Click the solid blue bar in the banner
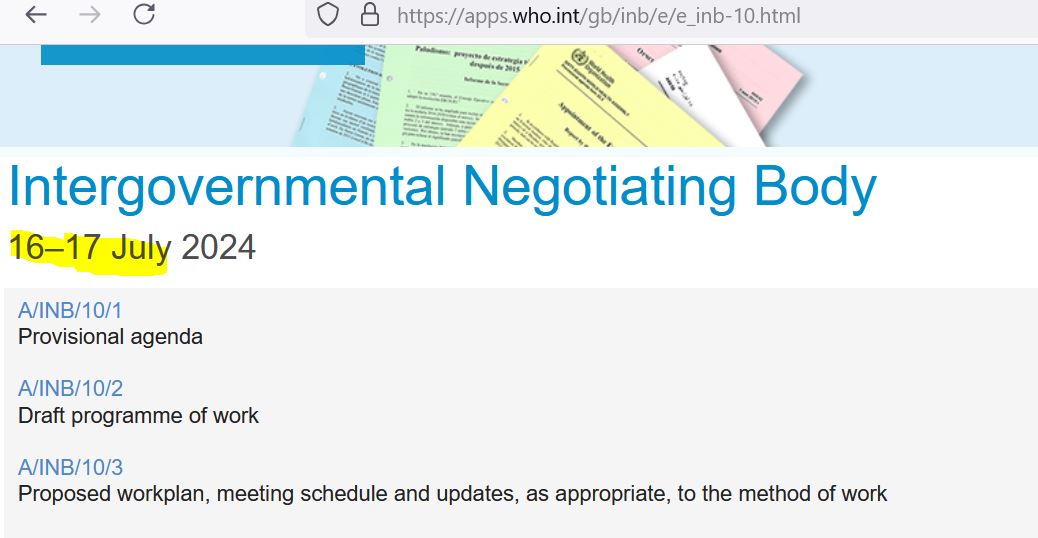Viewport: 1038px width, 538px height. tap(202, 54)
